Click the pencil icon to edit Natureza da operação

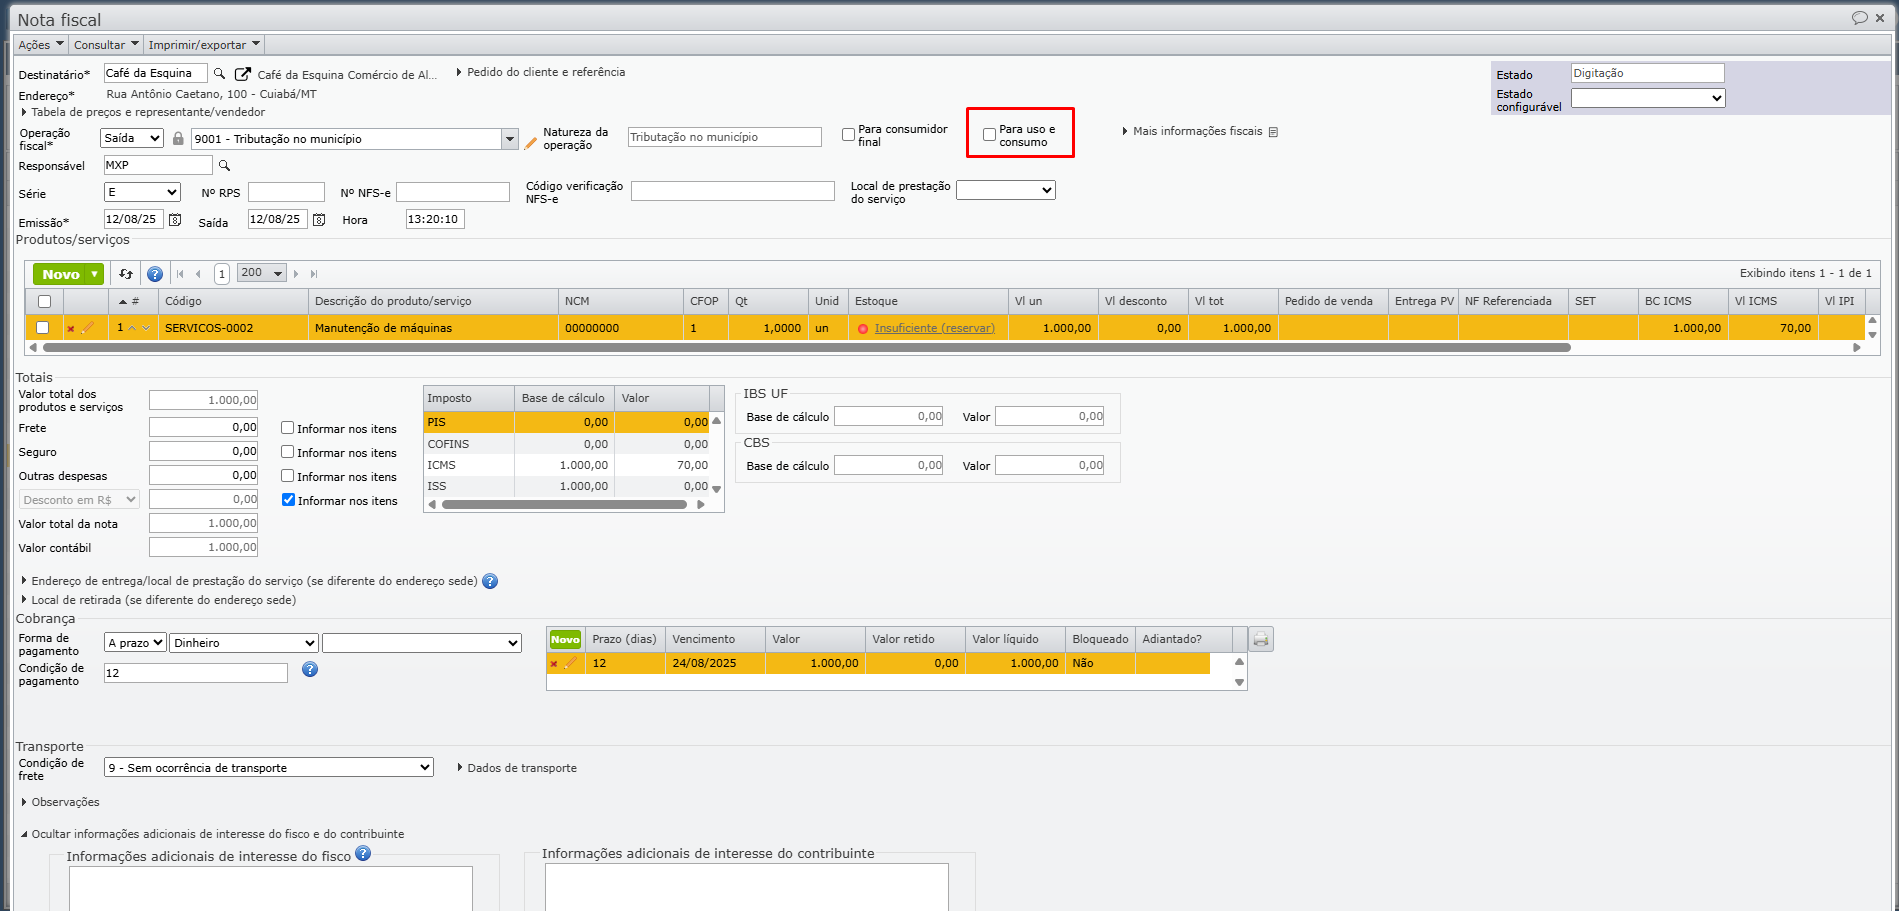531,143
